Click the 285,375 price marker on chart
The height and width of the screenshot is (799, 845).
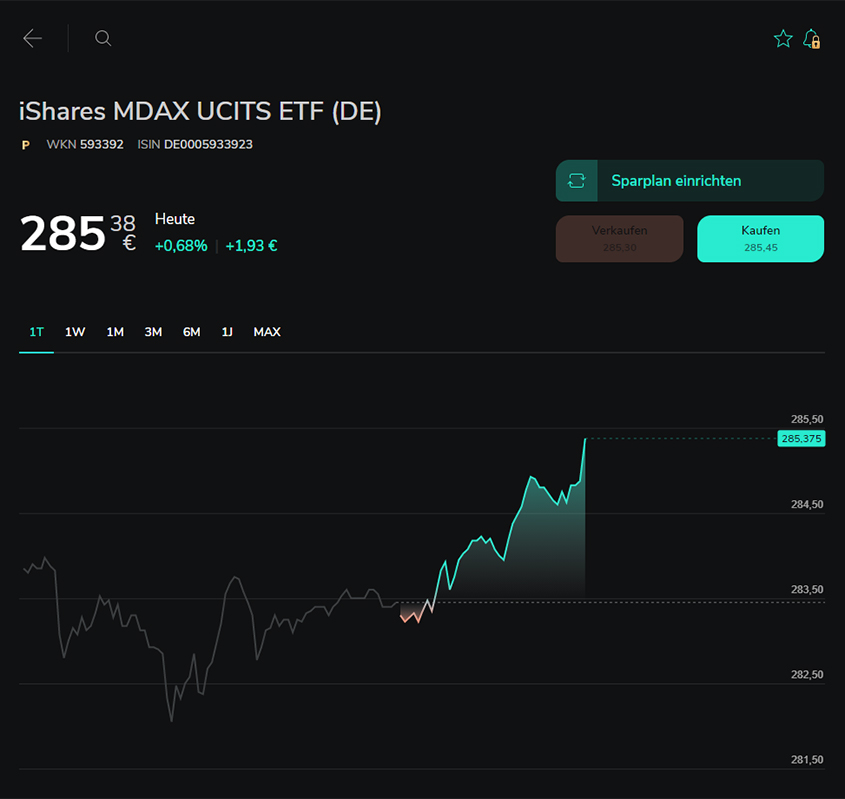click(x=801, y=439)
